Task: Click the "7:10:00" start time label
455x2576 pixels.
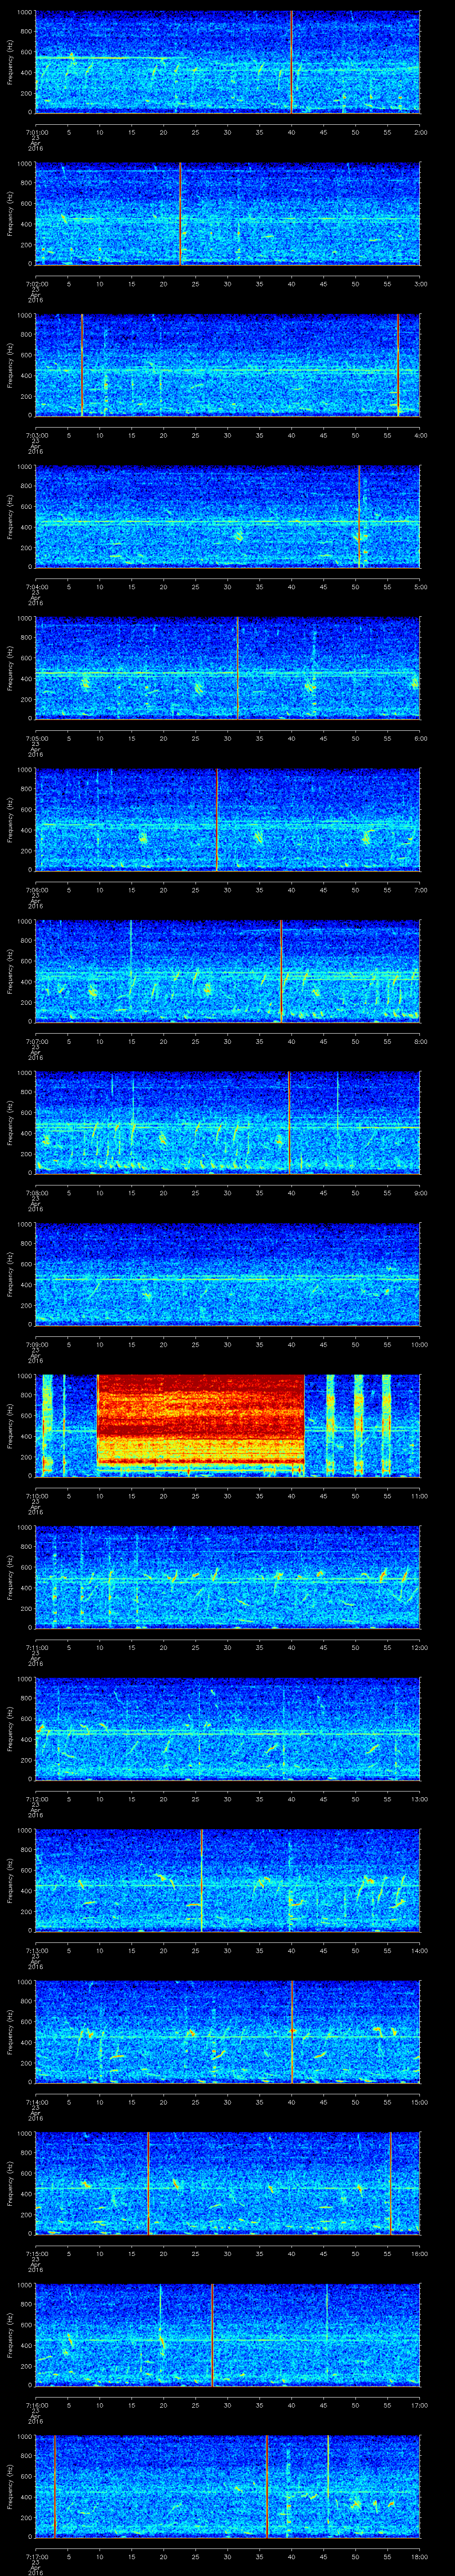Action: tap(36, 1495)
